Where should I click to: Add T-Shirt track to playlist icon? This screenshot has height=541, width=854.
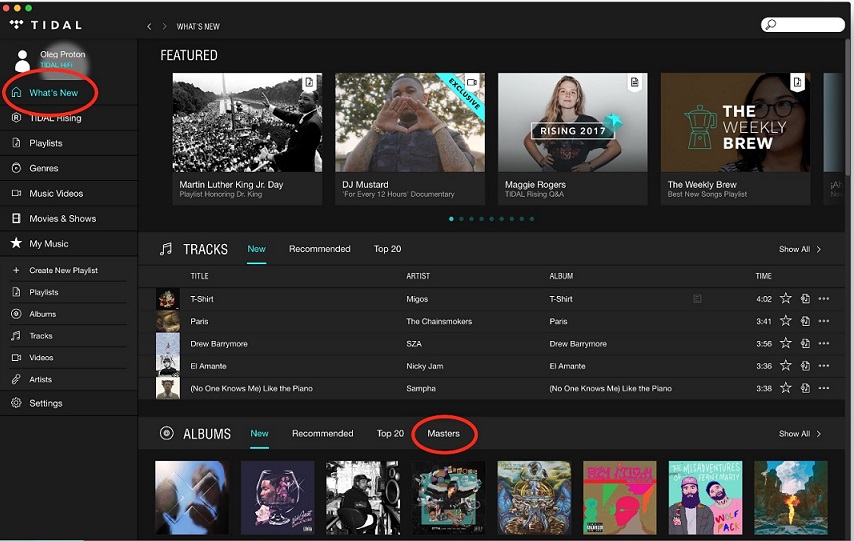tap(806, 299)
